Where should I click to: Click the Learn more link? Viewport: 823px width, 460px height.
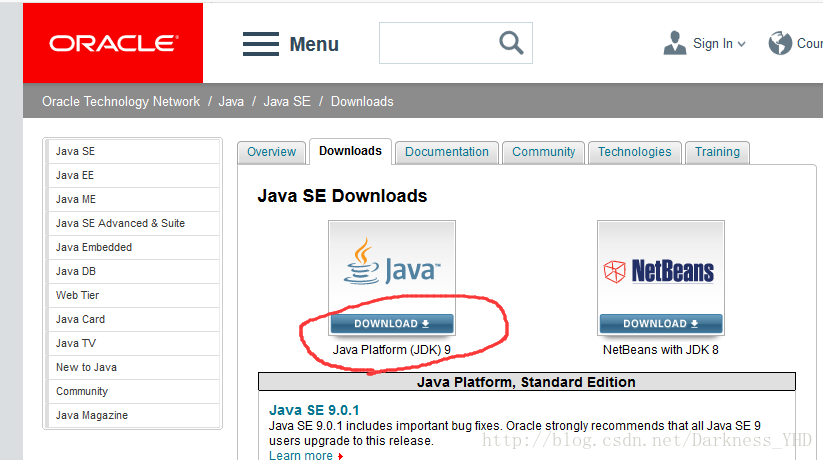coord(301,455)
